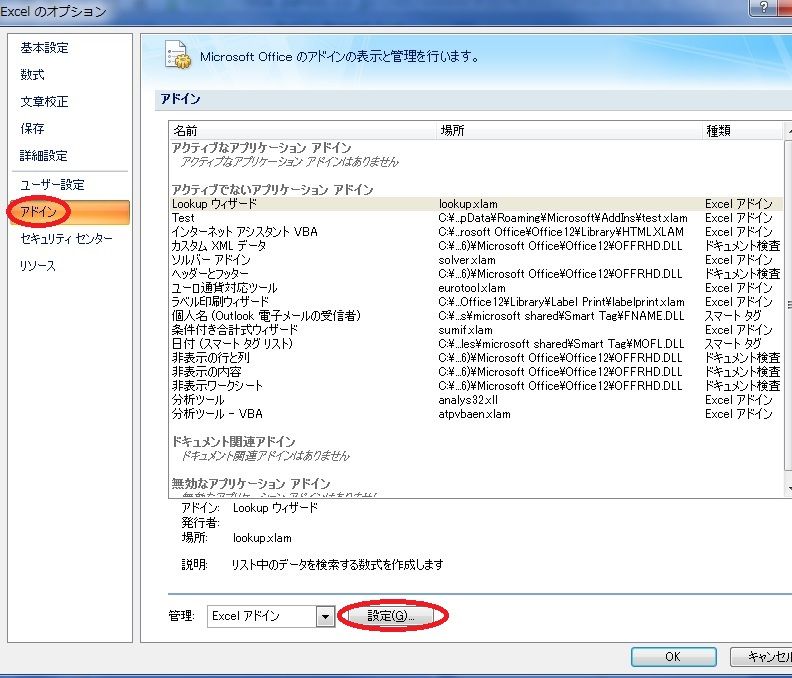Select the 非表示の内容 row
Image resolution: width=792 pixels, height=678 pixels.
click(476, 372)
